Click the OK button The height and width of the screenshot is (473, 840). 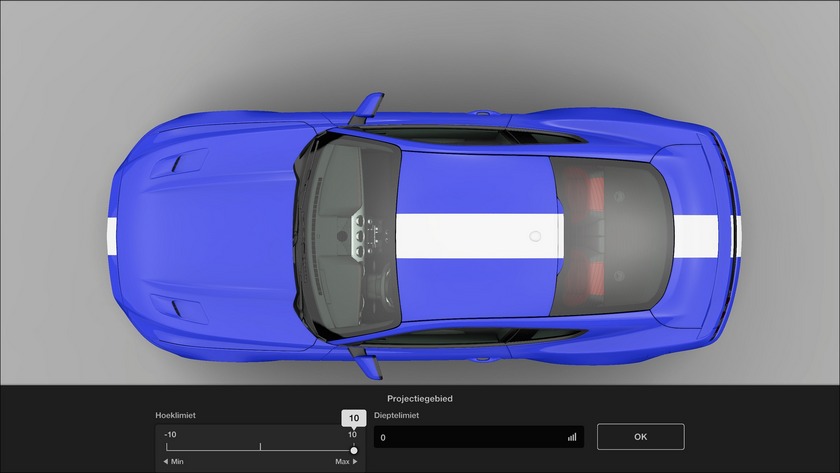point(640,437)
